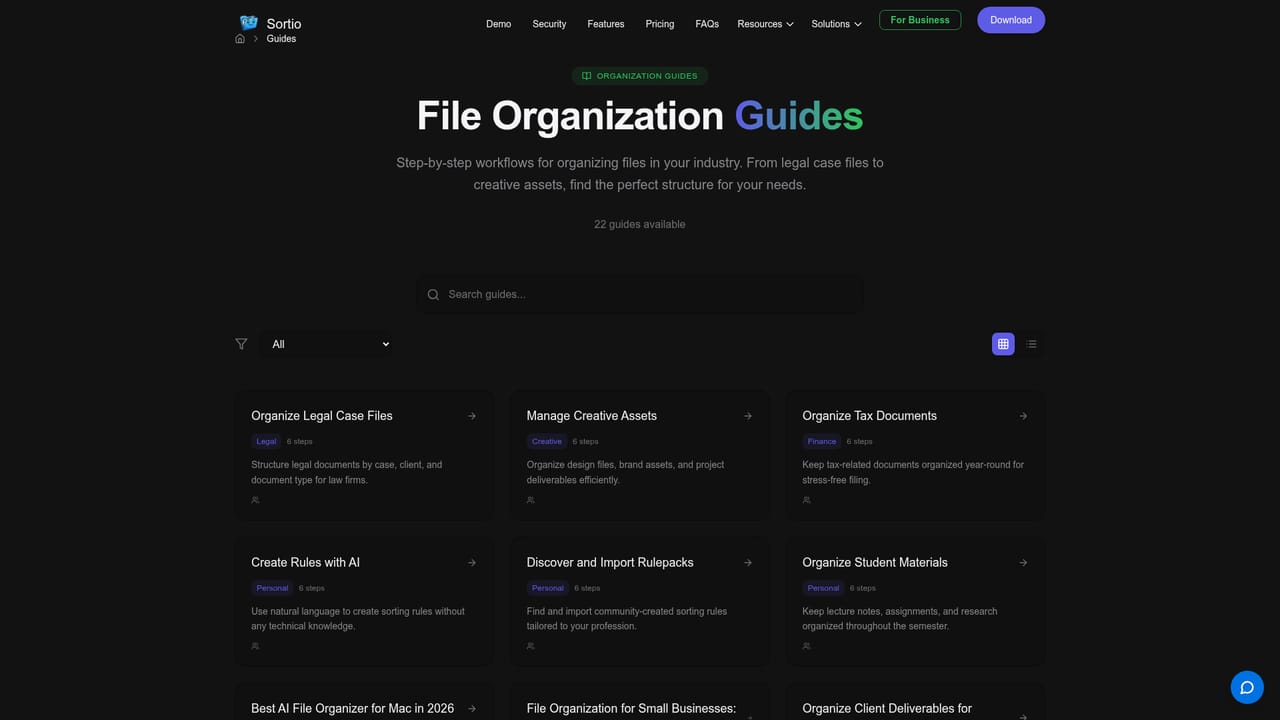Open the chat support bubble
This screenshot has height=720, width=1280.
[x=1247, y=687]
